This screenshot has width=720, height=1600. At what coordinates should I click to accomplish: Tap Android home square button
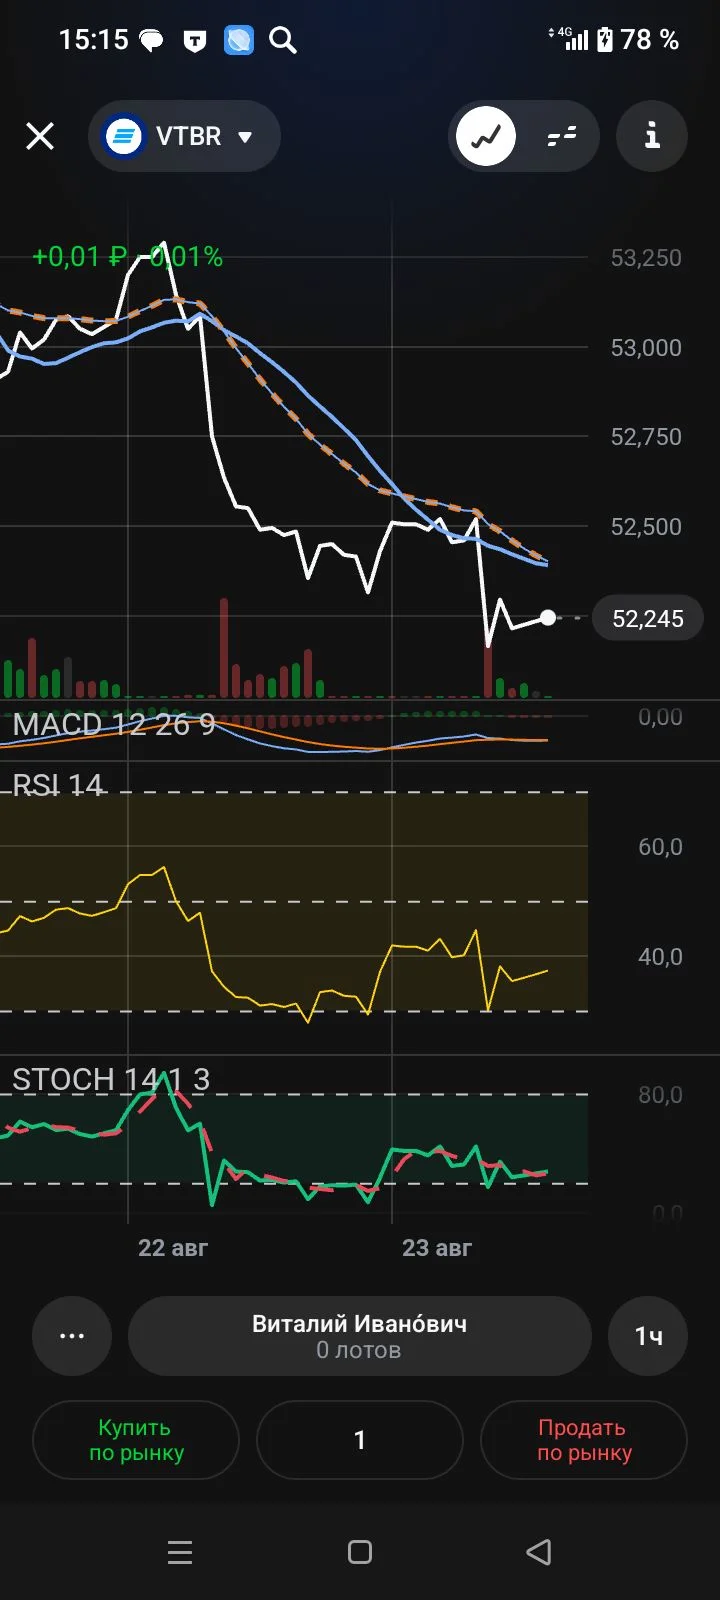(360, 1552)
